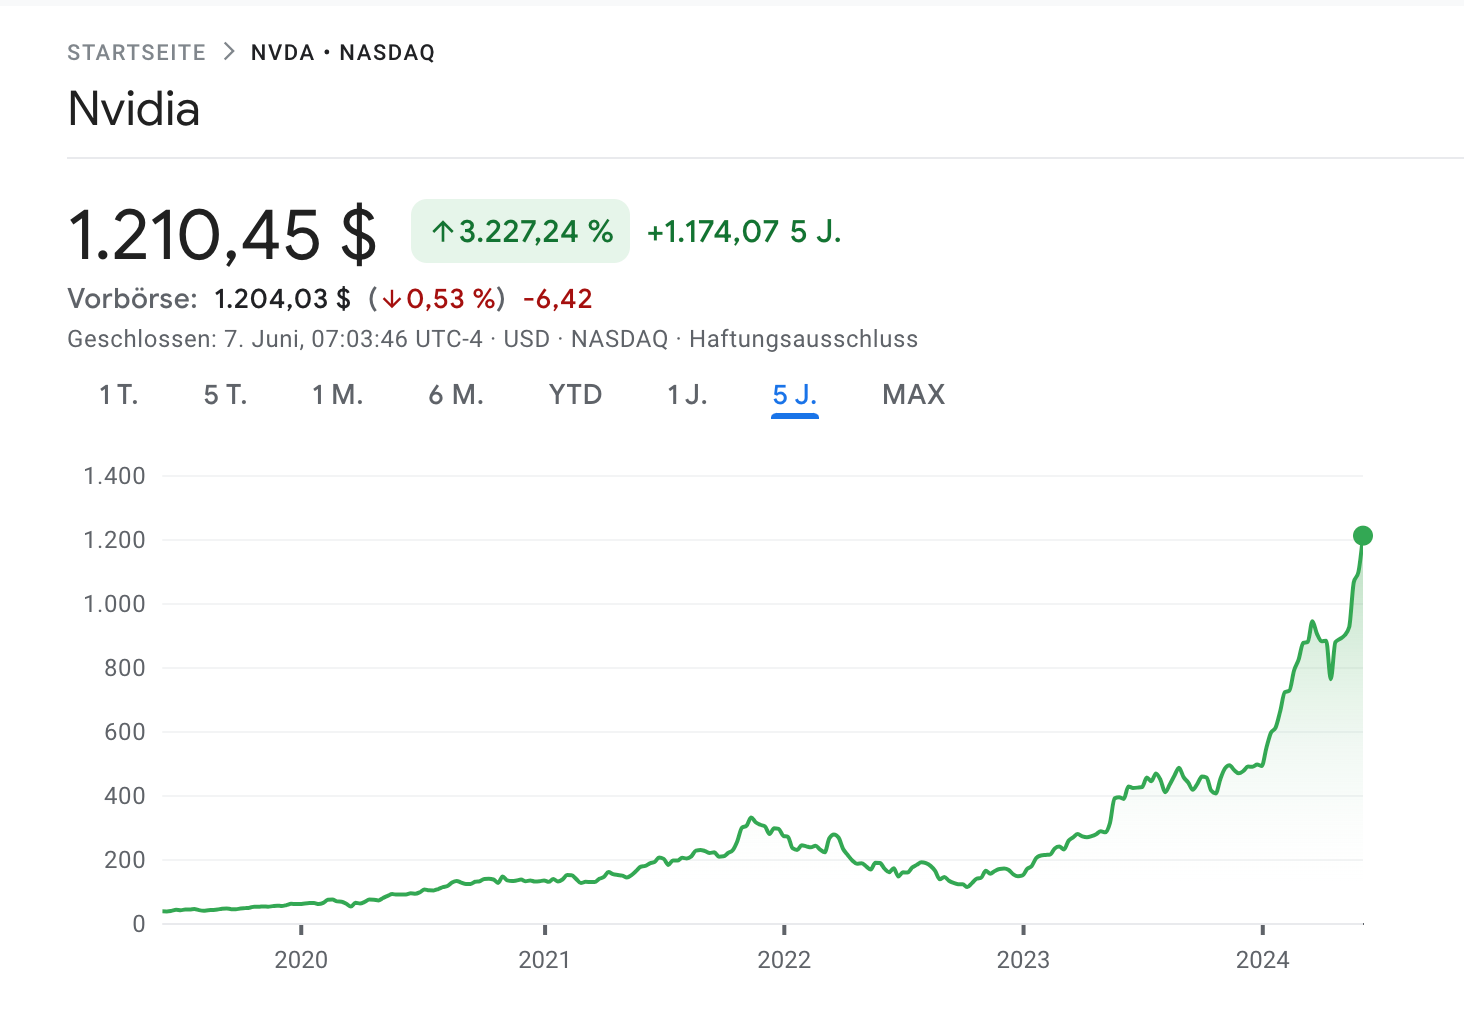Click the 2022 x-axis label
Viewport: 1464px width, 1014px height.
point(784,960)
